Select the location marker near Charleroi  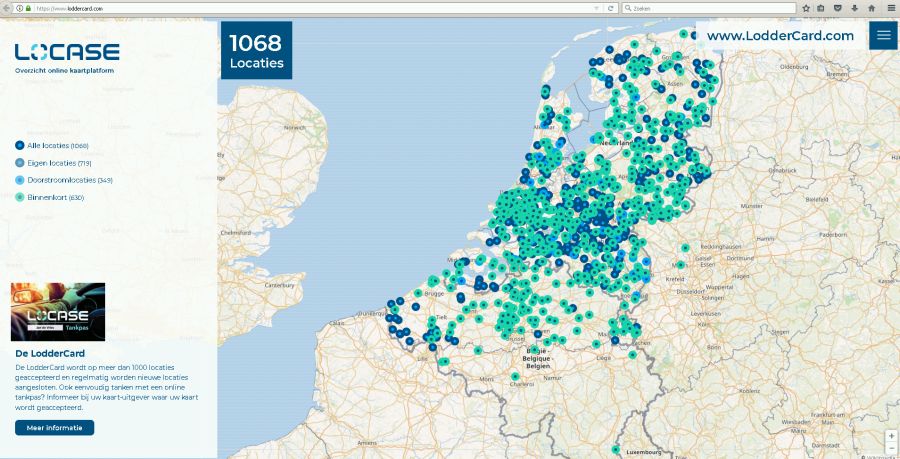click(515, 377)
